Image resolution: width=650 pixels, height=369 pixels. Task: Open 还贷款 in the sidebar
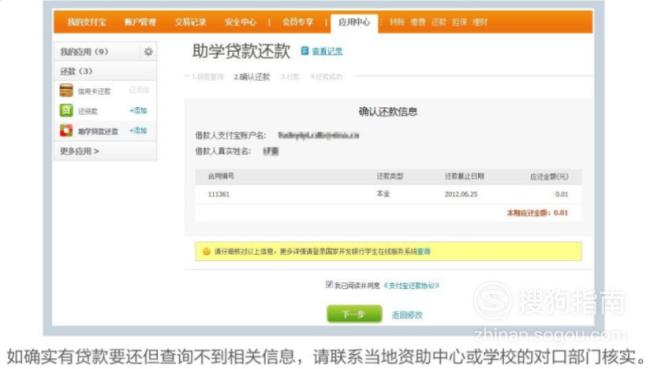pos(88,111)
